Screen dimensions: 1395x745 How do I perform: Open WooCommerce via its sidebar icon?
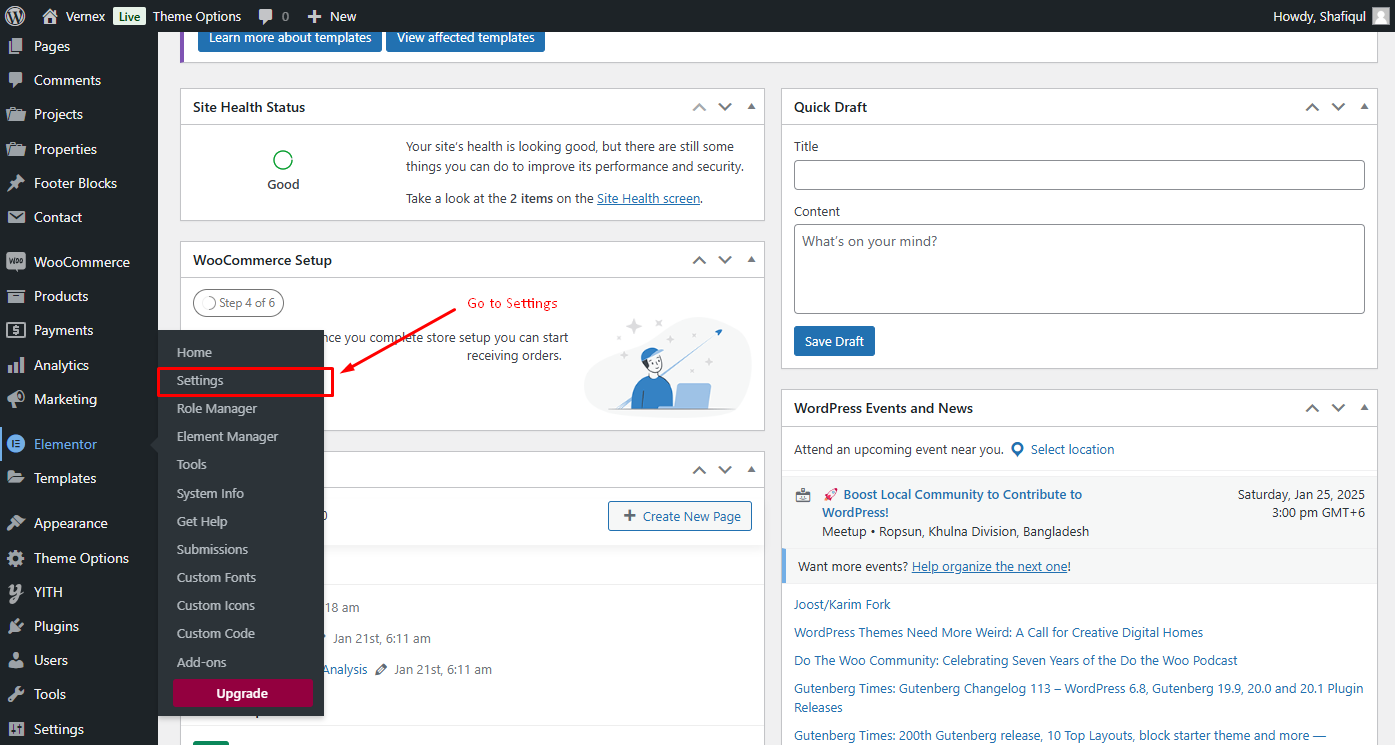pyautogui.click(x=16, y=262)
